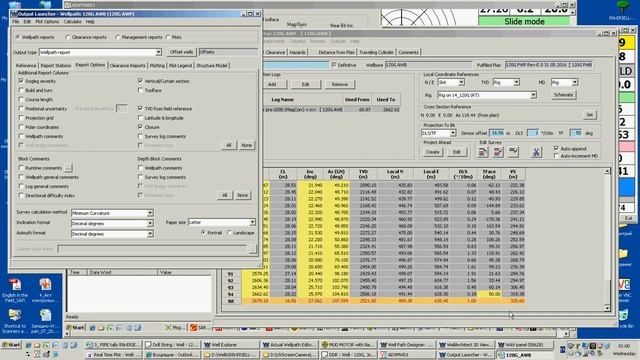
Task: Enable Toolface checkbox
Action: coord(140,90)
